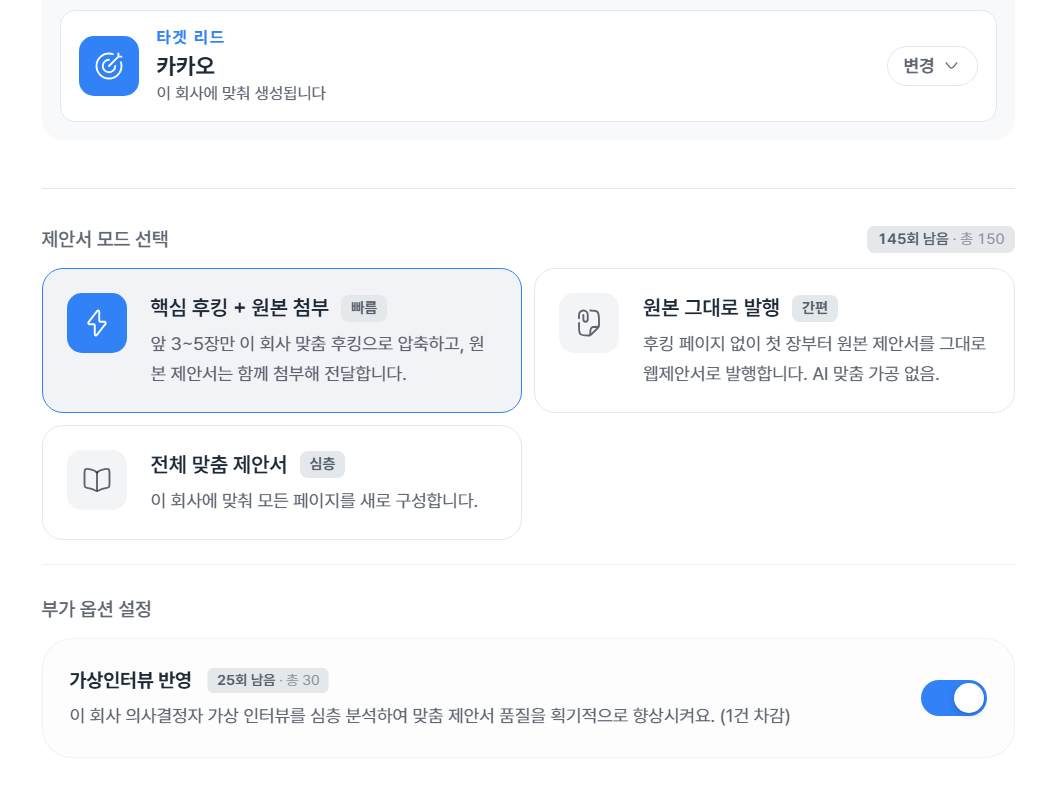1054x805 pixels.
Task: Choose the 전체 맞춤 제안서 mode card
Action: (282, 482)
